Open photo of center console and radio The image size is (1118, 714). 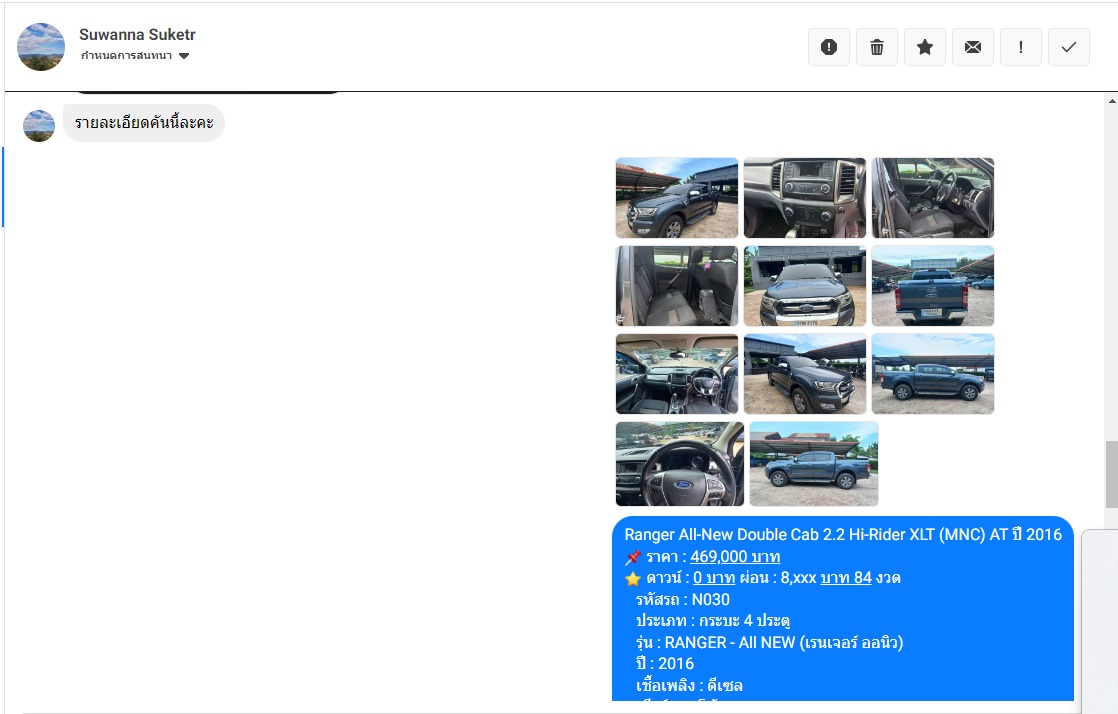click(805, 198)
